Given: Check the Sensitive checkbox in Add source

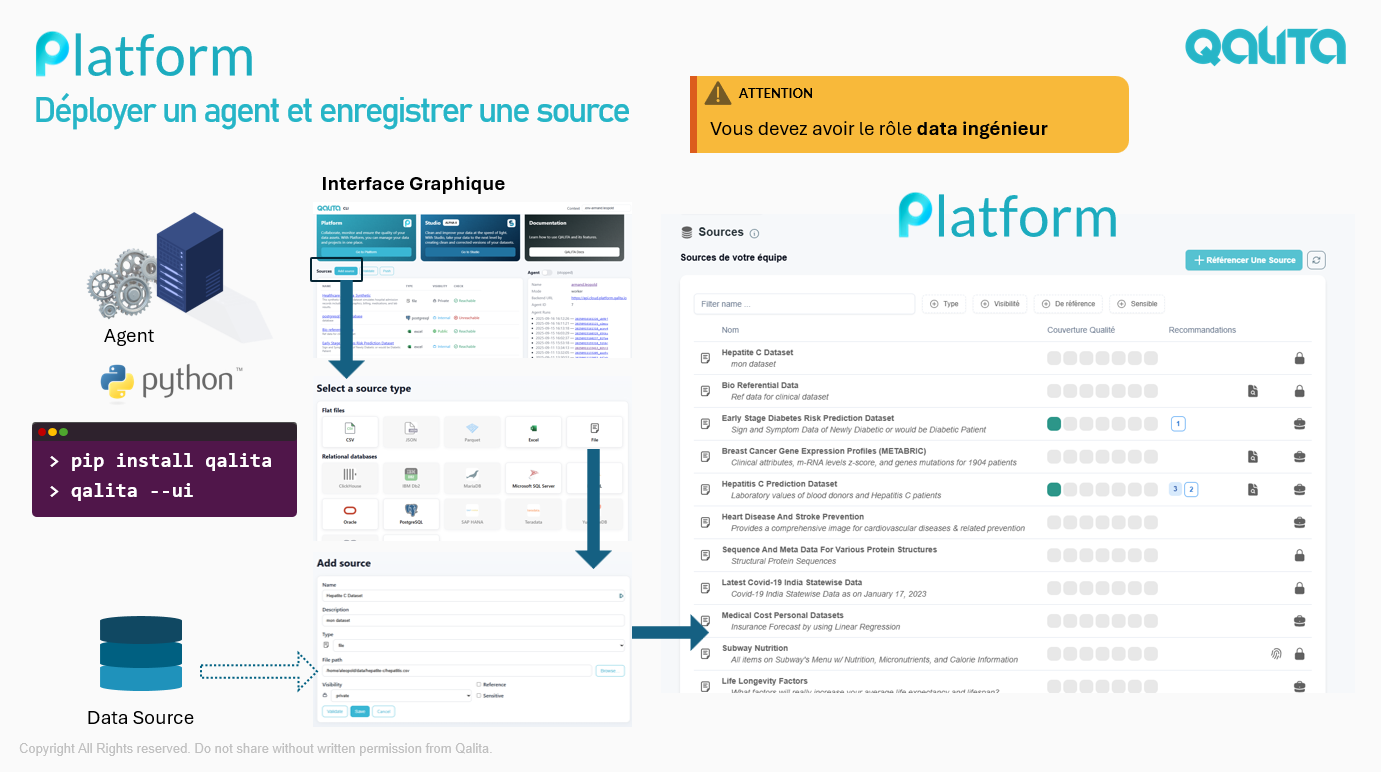Looking at the screenshot, I should (x=479, y=695).
